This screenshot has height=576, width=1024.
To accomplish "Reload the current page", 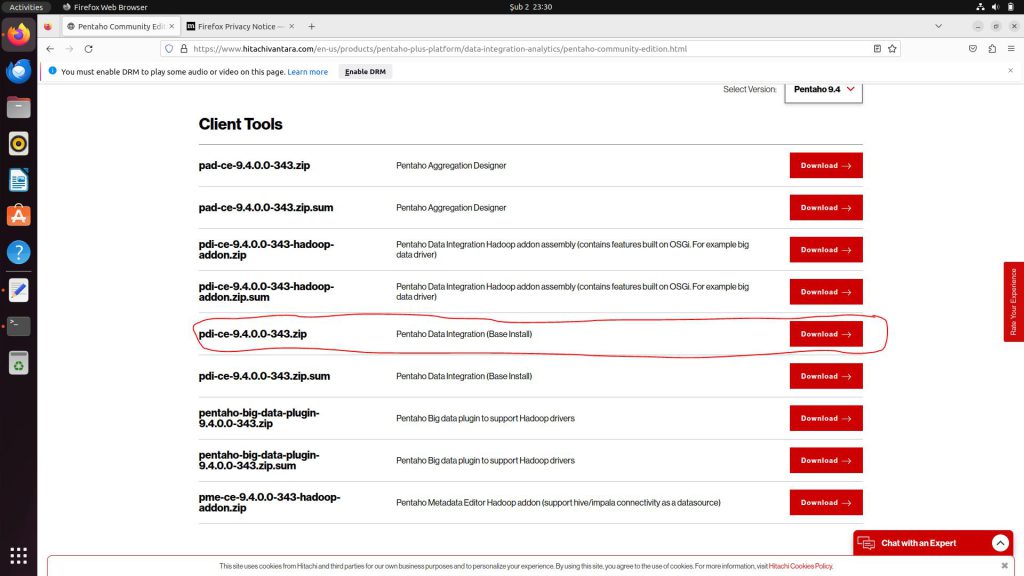I will (x=89, y=49).
